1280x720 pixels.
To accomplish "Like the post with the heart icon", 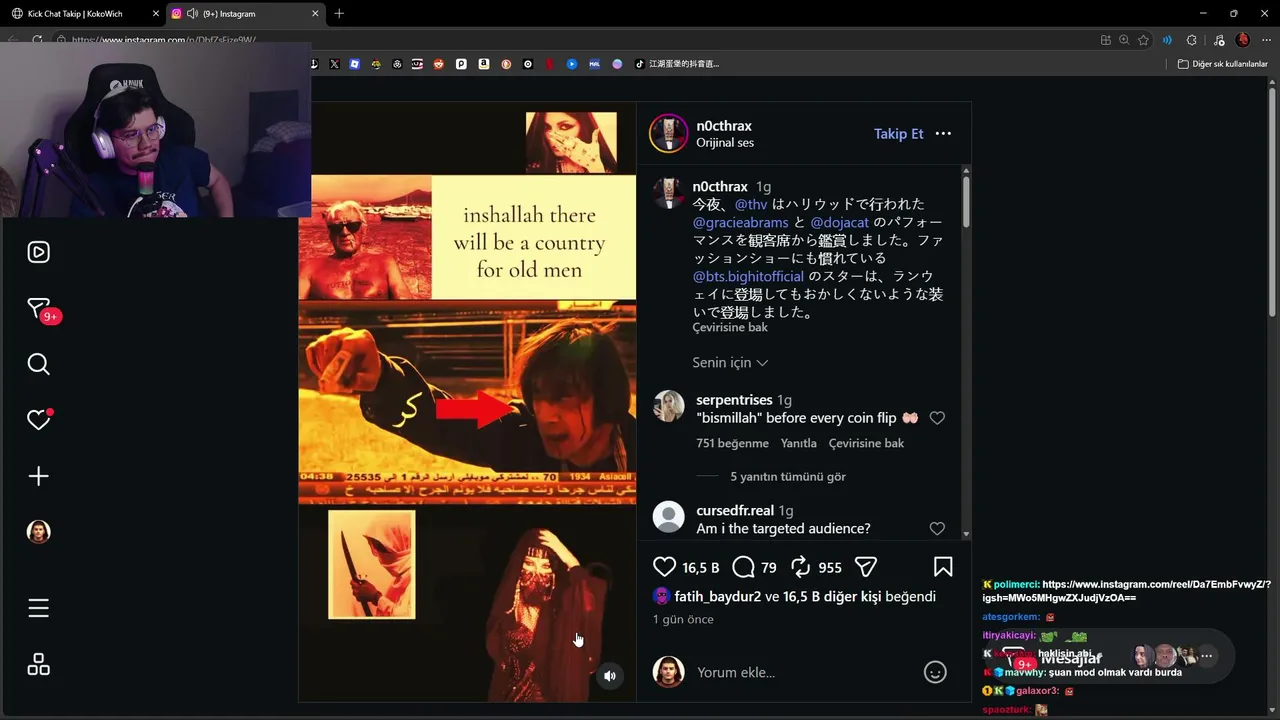I will (x=664, y=567).
